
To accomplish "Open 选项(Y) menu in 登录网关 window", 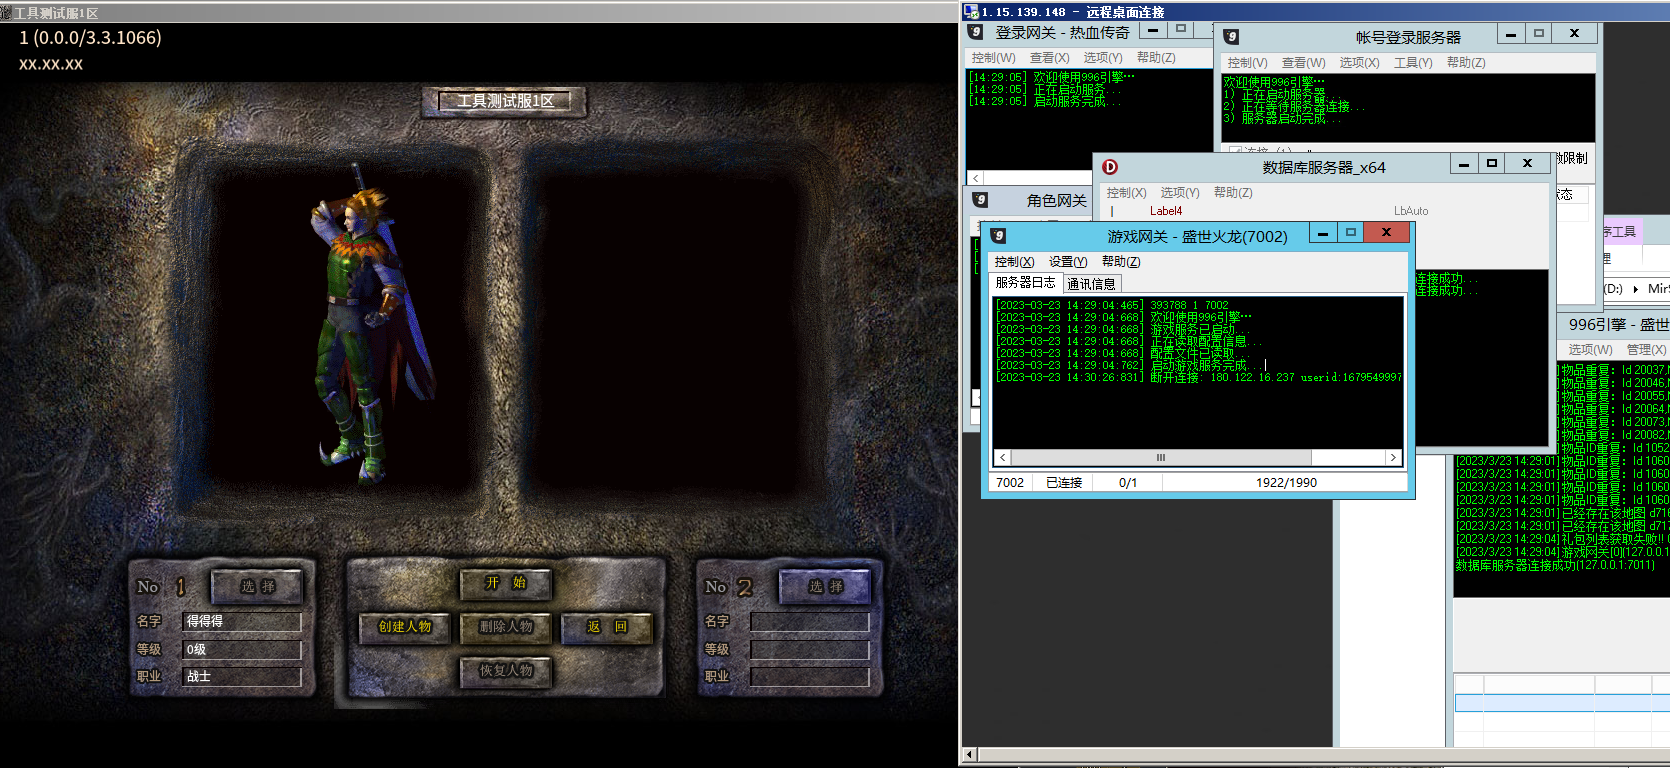I will coord(1102,58).
